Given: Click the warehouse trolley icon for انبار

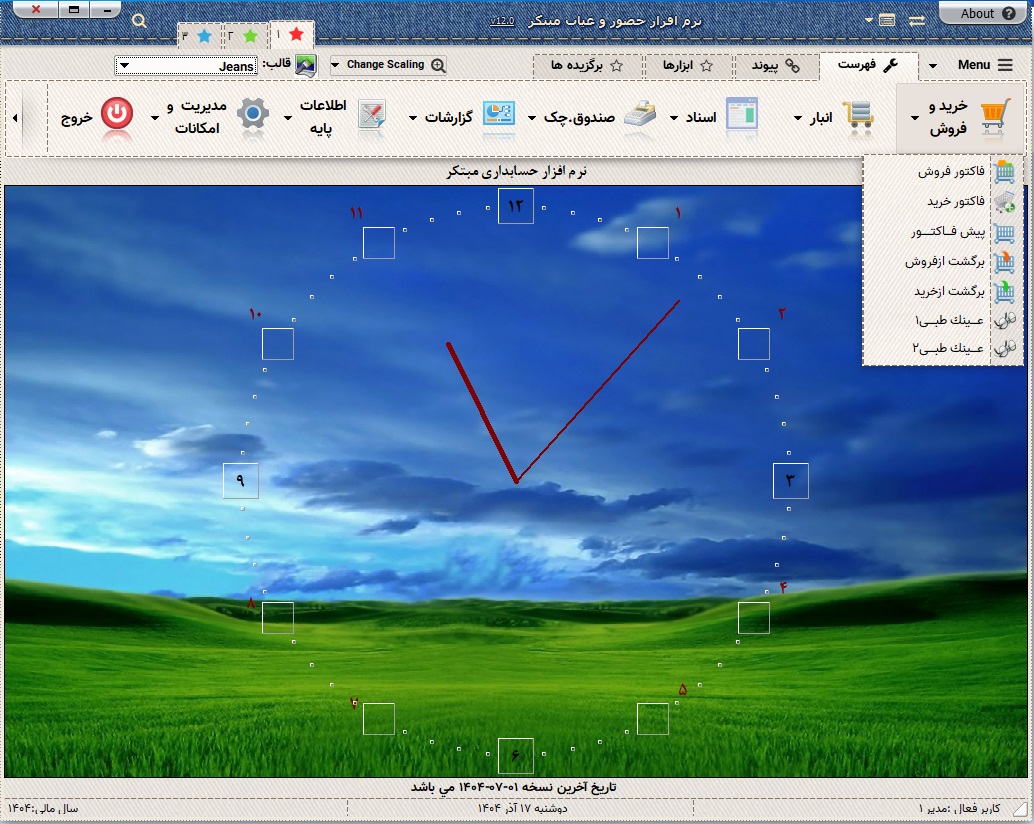Looking at the screenshot, I should [x=857, y=116].
